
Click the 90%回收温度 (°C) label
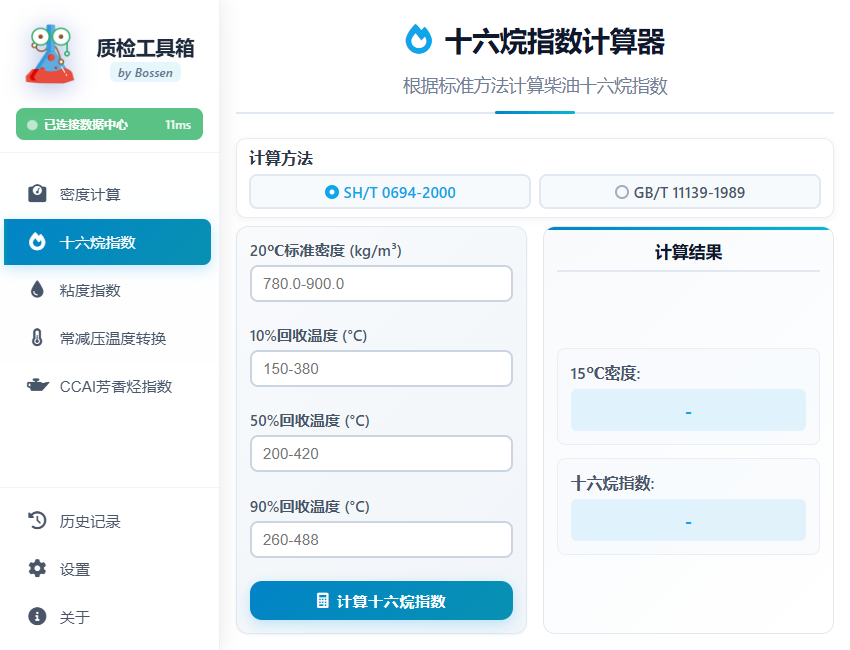pyautogui.click(x=310, y=506)
